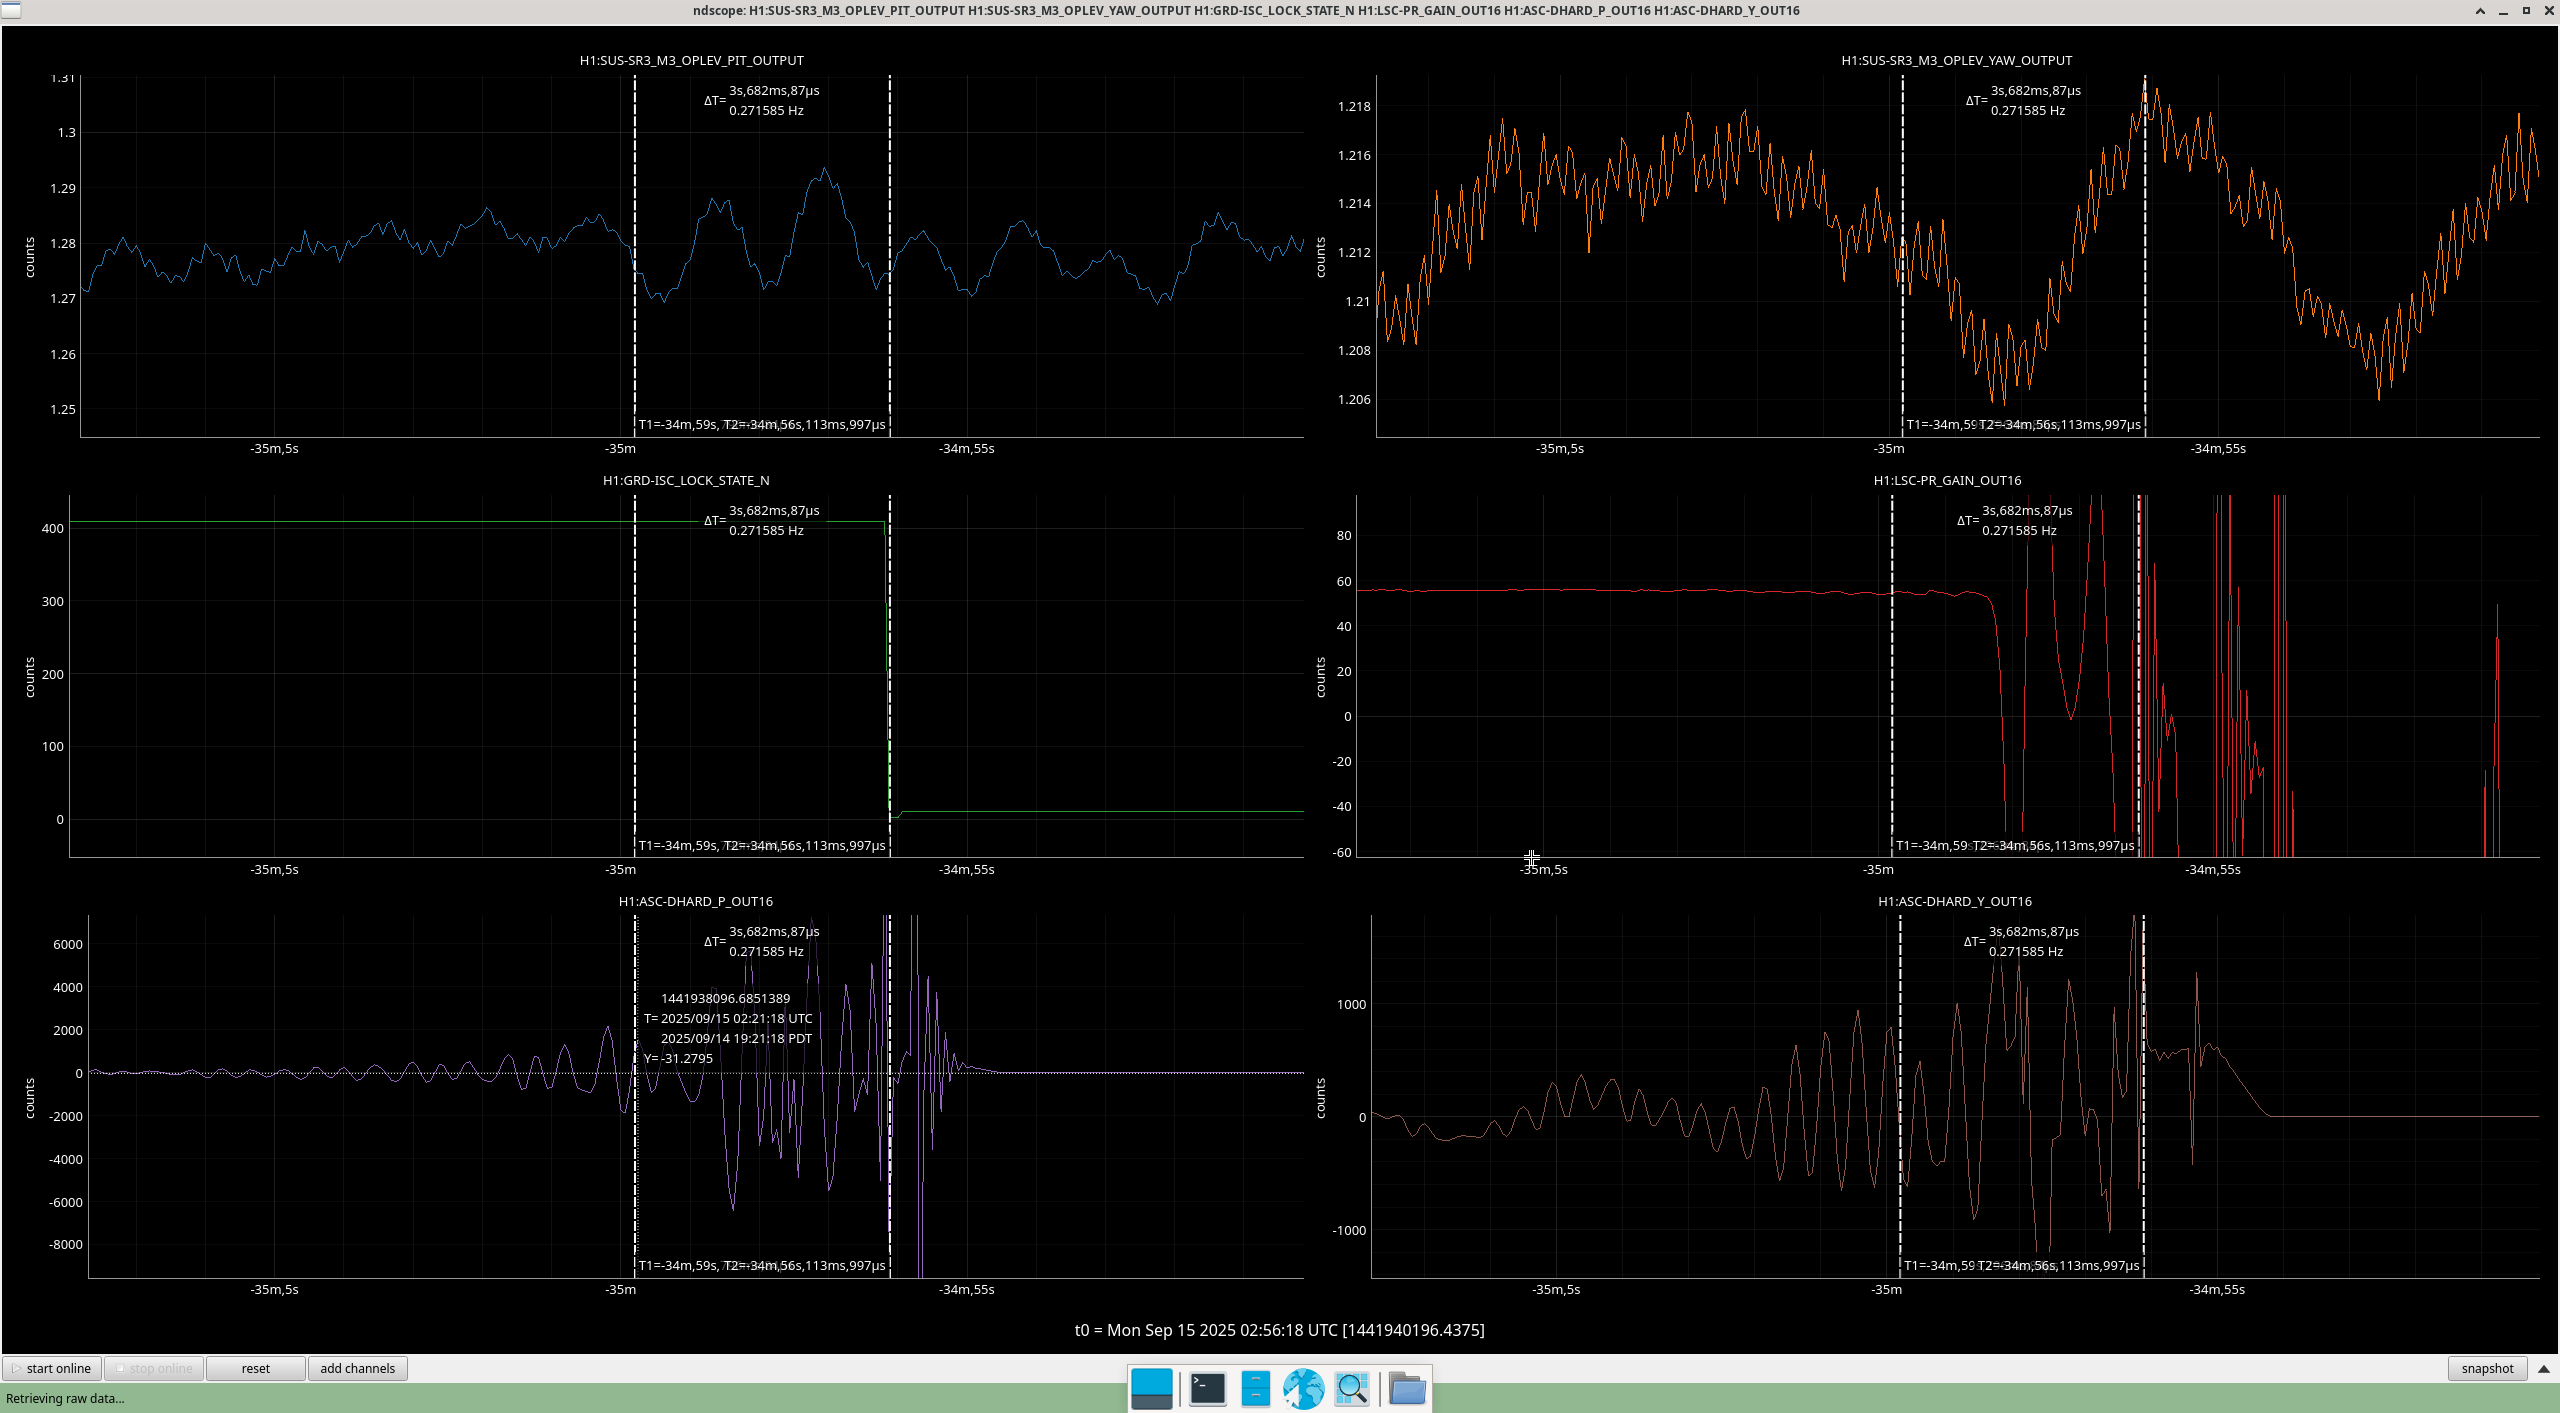Click the start online button
Viewport: 2560px width, 1413px height.
(x=52, y=1368)
